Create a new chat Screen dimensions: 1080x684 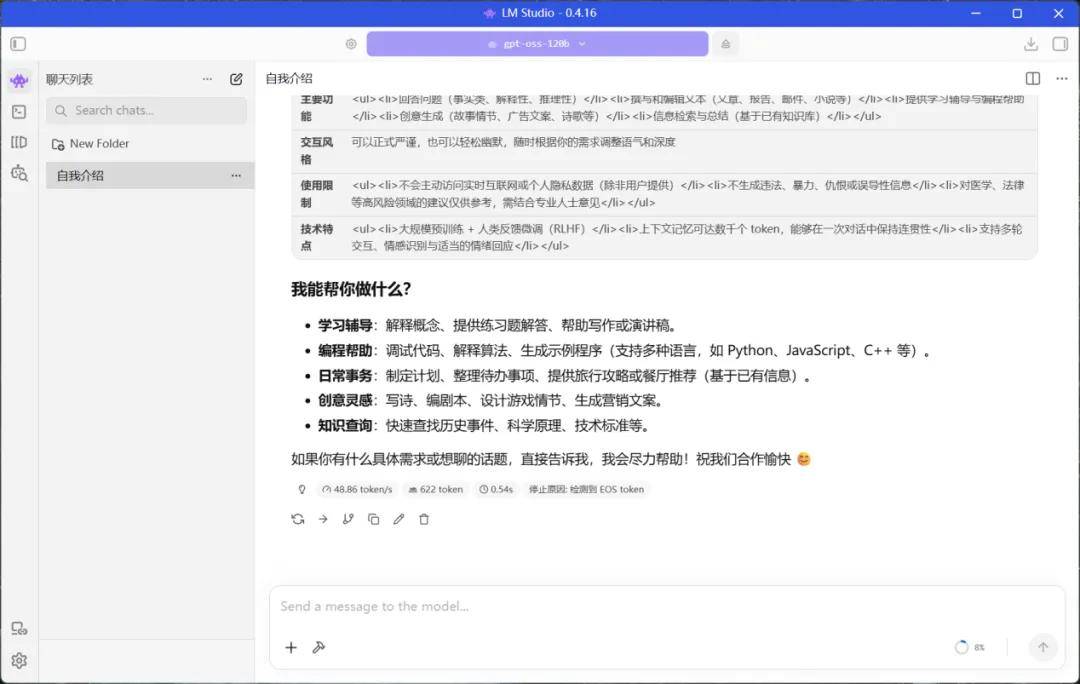236,79
